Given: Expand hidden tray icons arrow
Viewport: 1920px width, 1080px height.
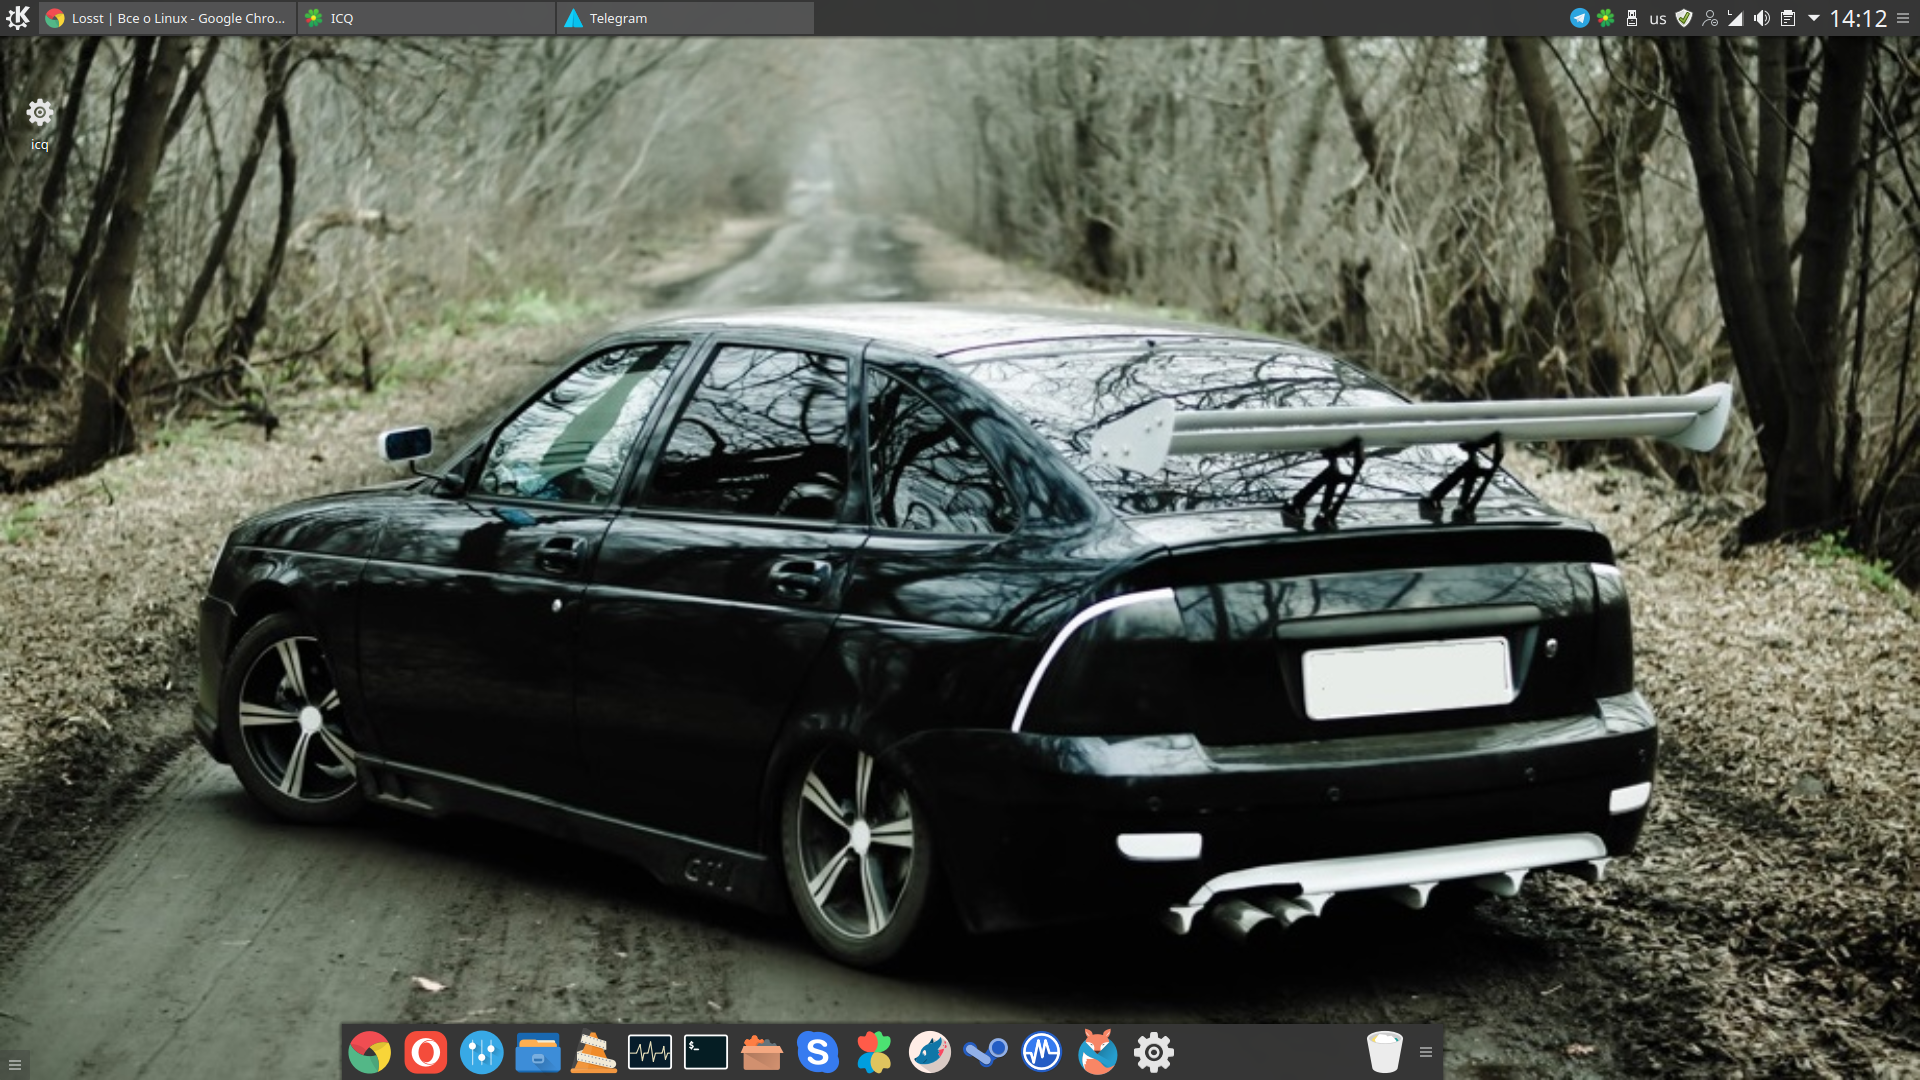Looking at the screenshot, I should point(1813,18).
